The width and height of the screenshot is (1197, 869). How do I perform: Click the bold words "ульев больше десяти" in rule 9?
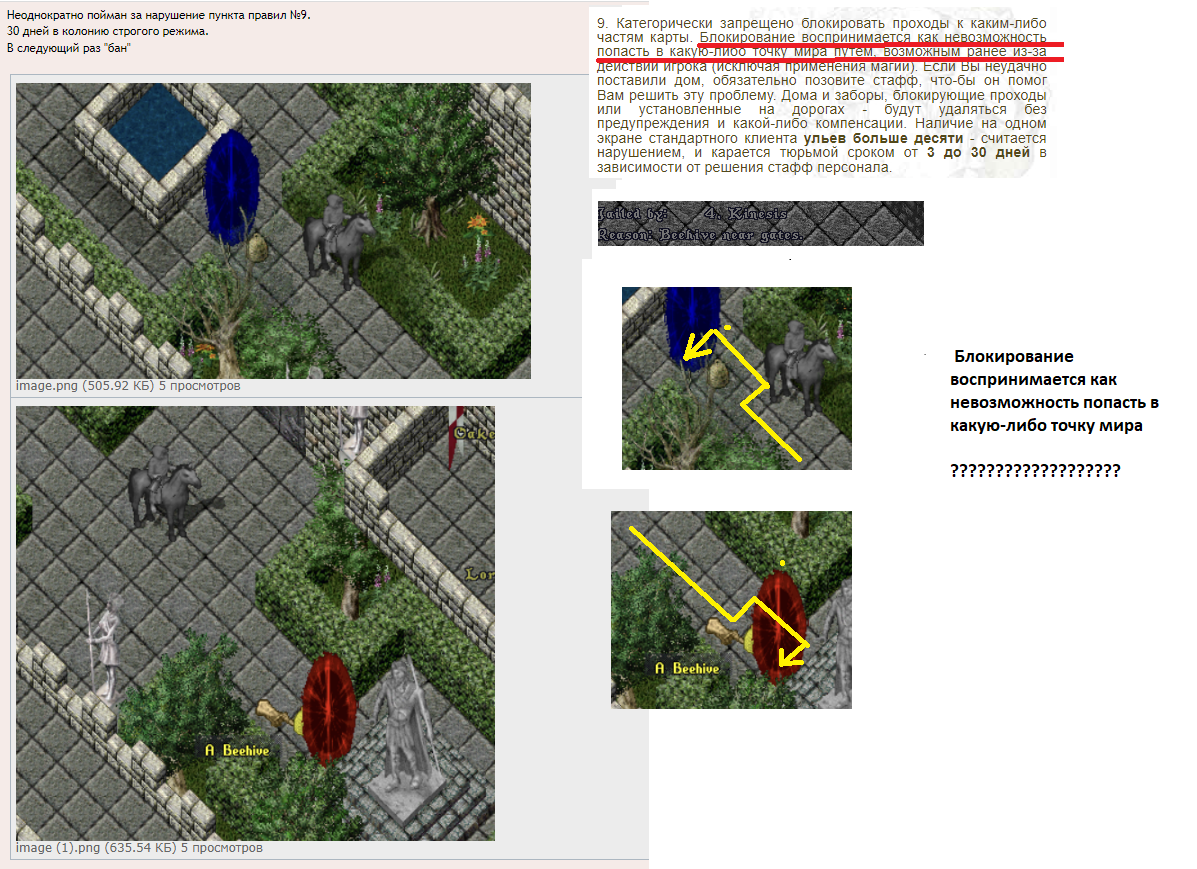tap(883, 138)
